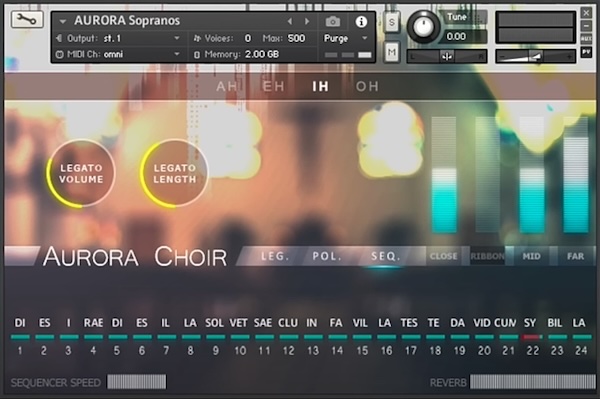The height and width of the screenshot is (399, 600).
Task: Select sequencer step 10 syllable VET
Action: point(239,323)
